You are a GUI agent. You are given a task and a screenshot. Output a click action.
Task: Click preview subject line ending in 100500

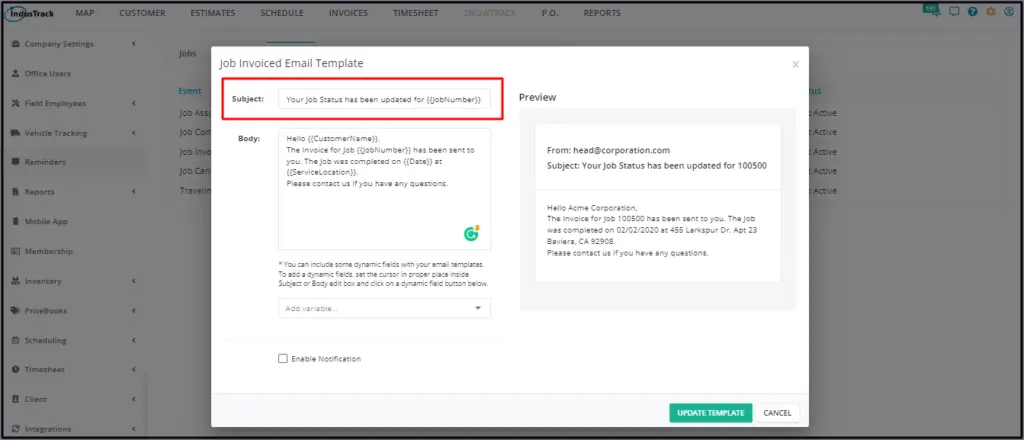pos(657,166)
